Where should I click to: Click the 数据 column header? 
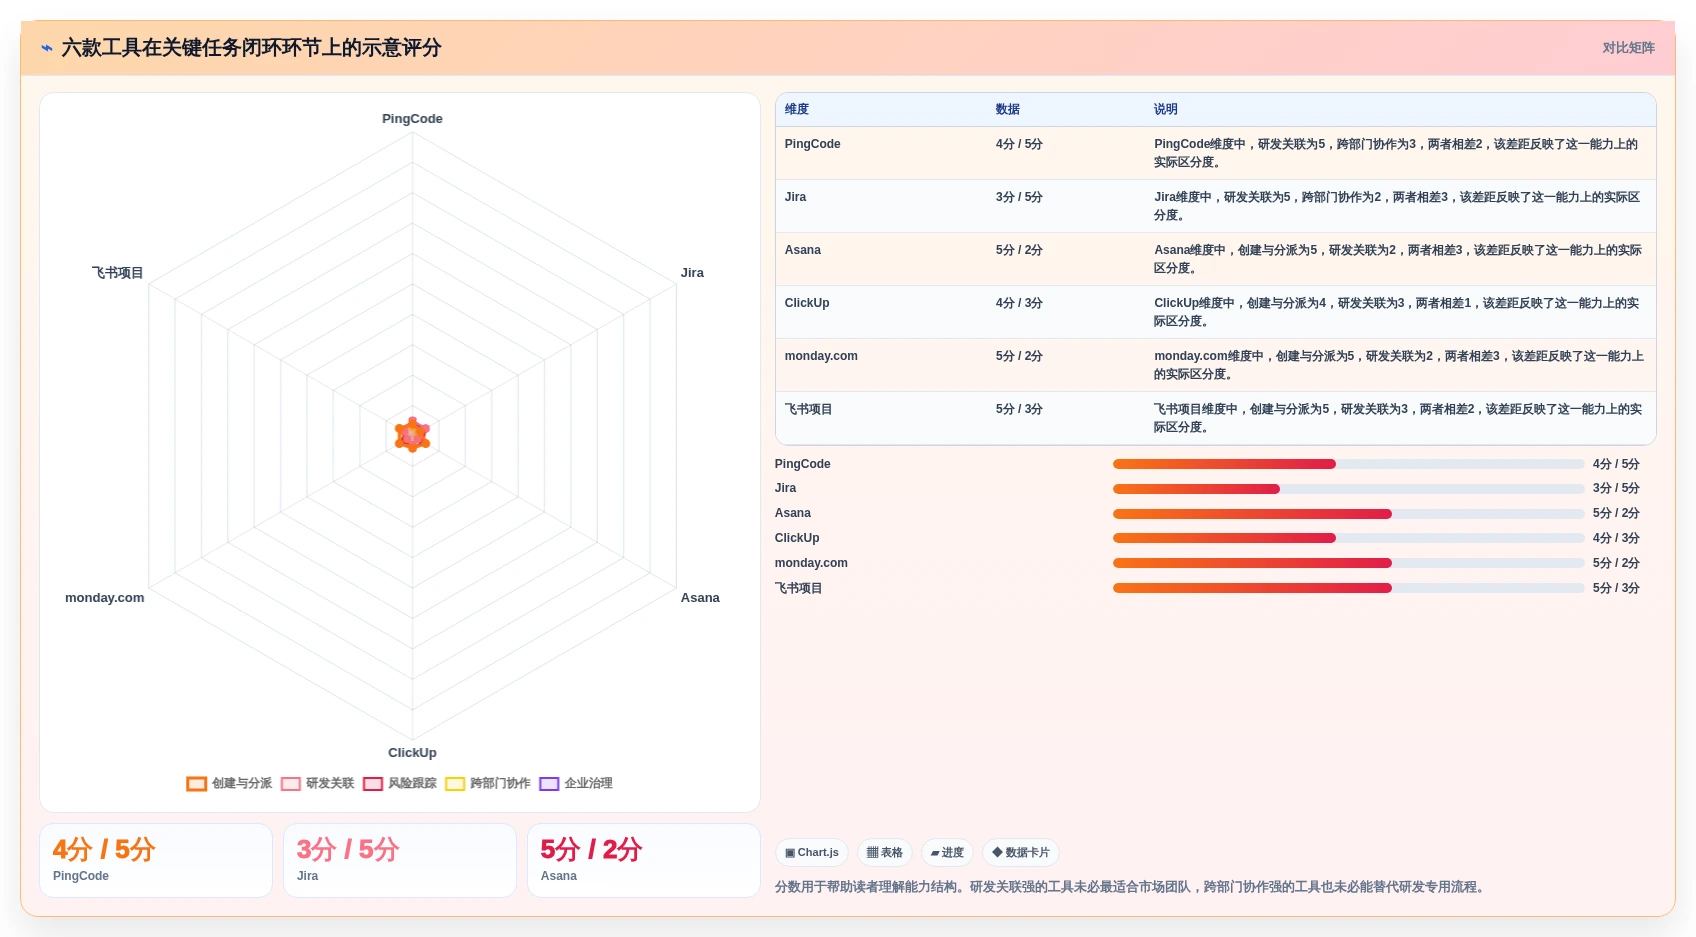point(1008,110)
